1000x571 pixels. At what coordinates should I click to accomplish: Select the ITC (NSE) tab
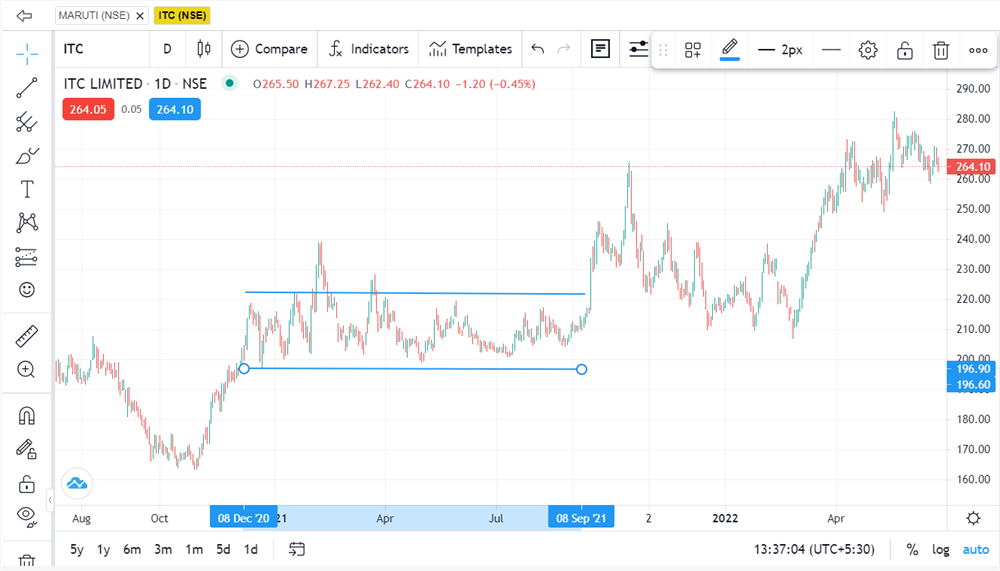[x=182, y=15]
